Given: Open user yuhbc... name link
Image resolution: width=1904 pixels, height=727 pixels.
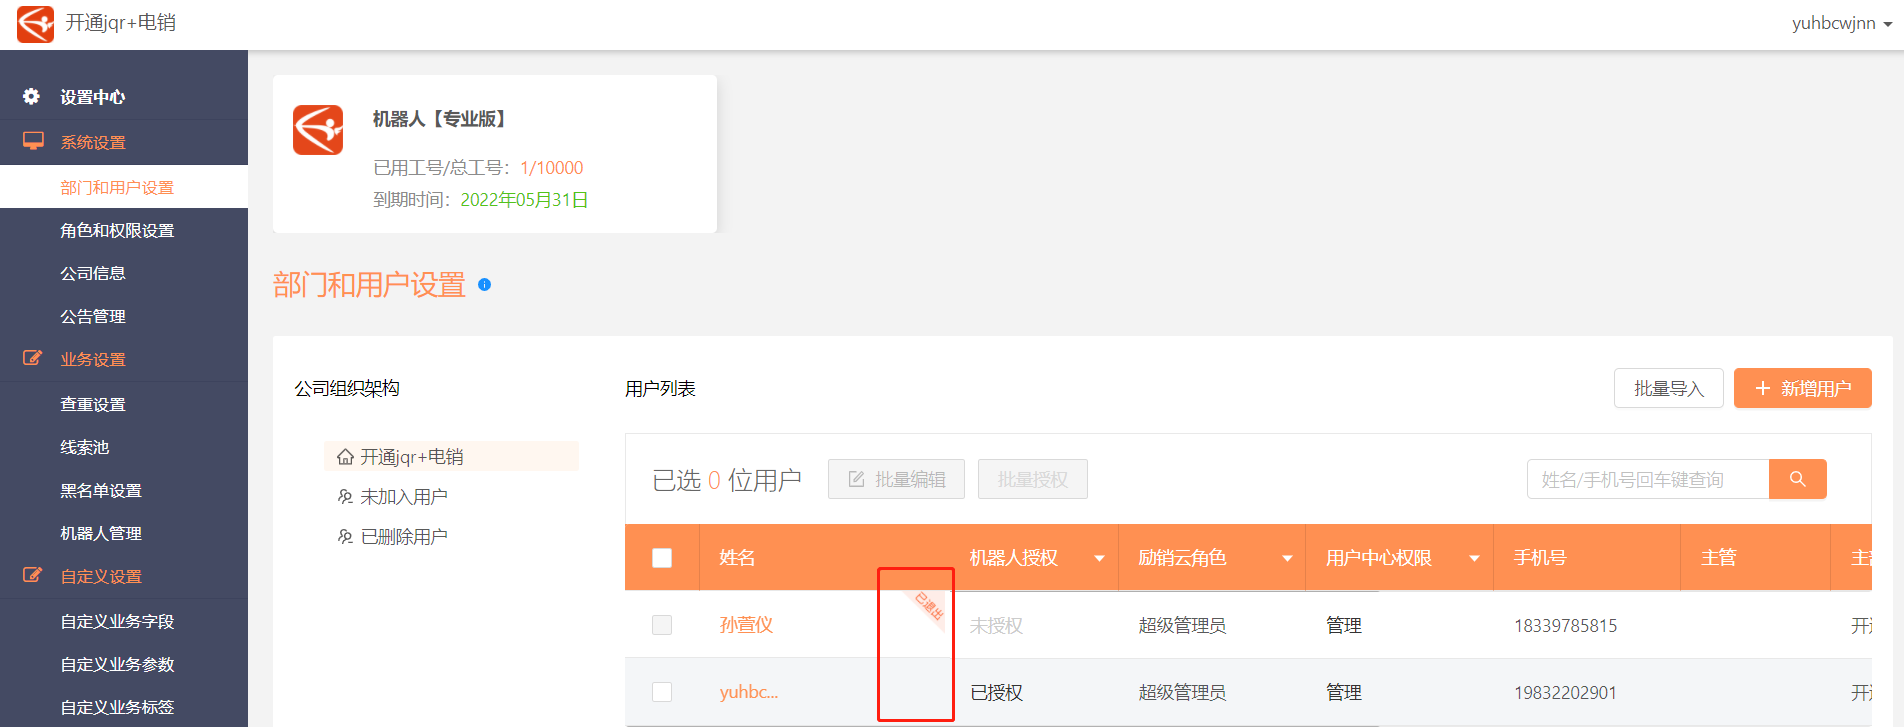Looking at the screenshot, I should 748,692.
